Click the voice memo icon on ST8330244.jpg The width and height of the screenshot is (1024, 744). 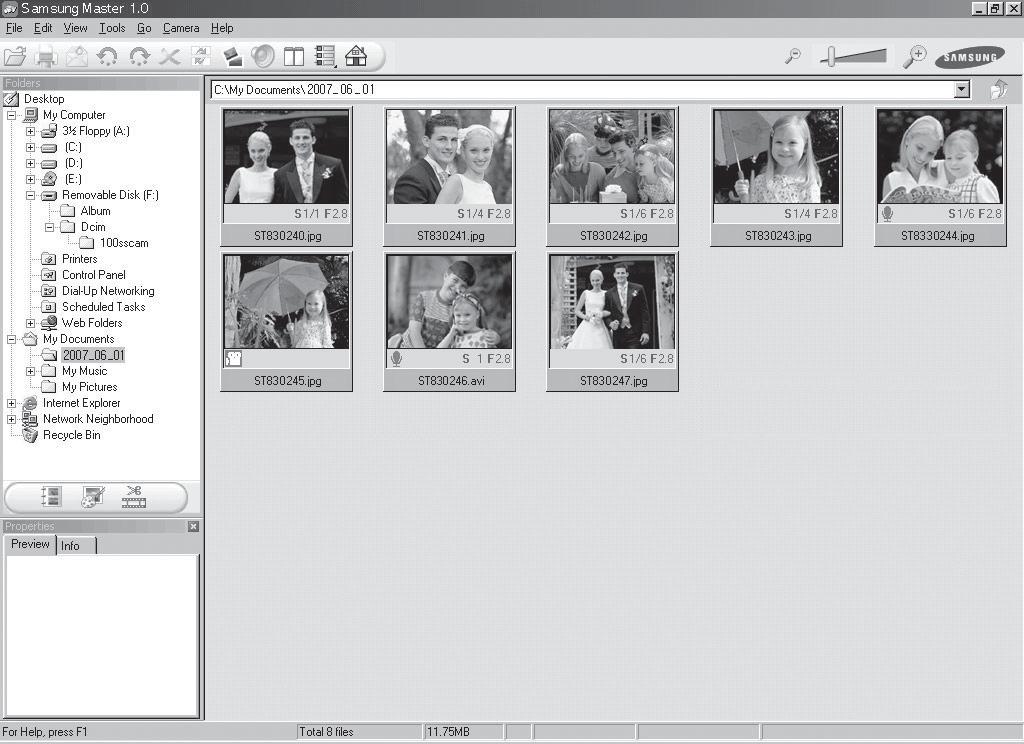(887, 214)
